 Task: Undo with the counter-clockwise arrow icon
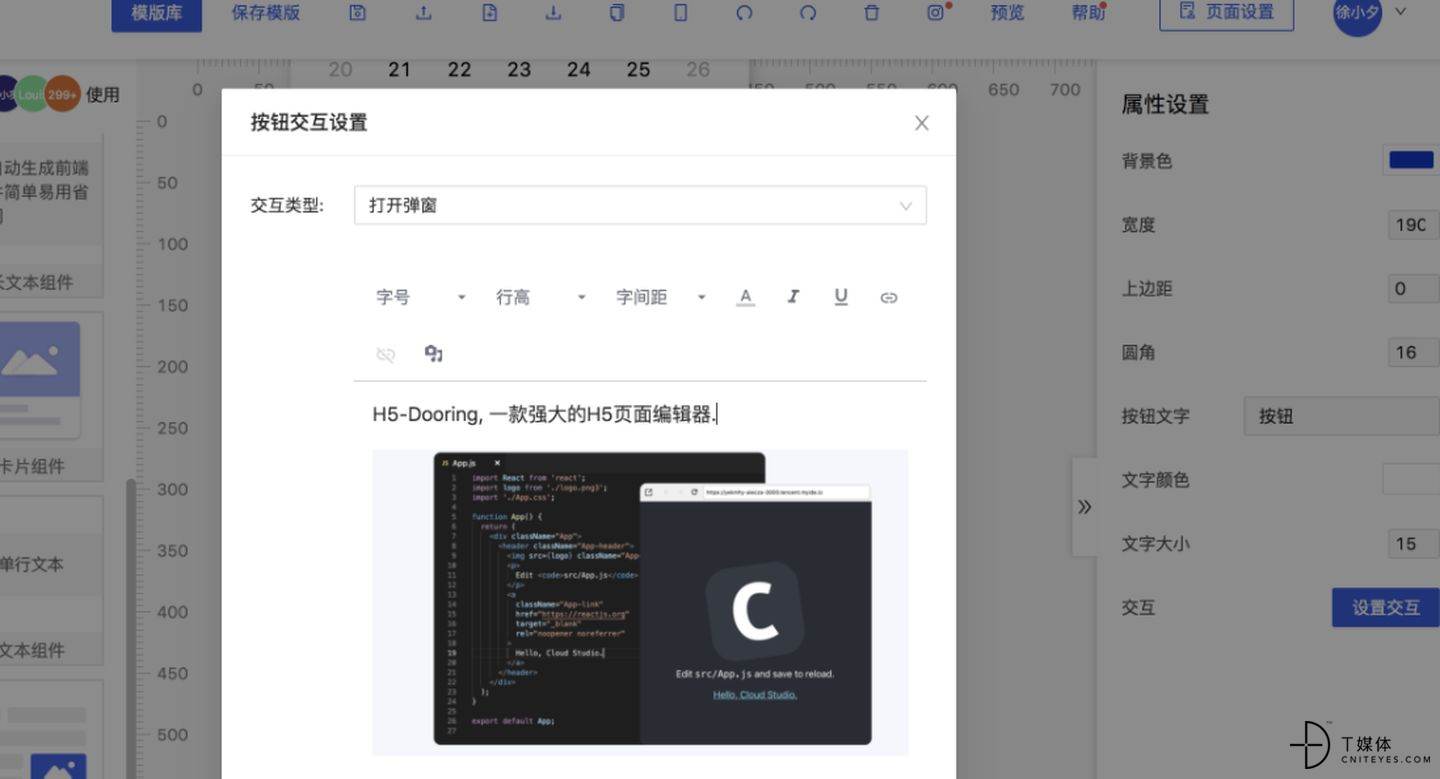click(x=744, y=13)
